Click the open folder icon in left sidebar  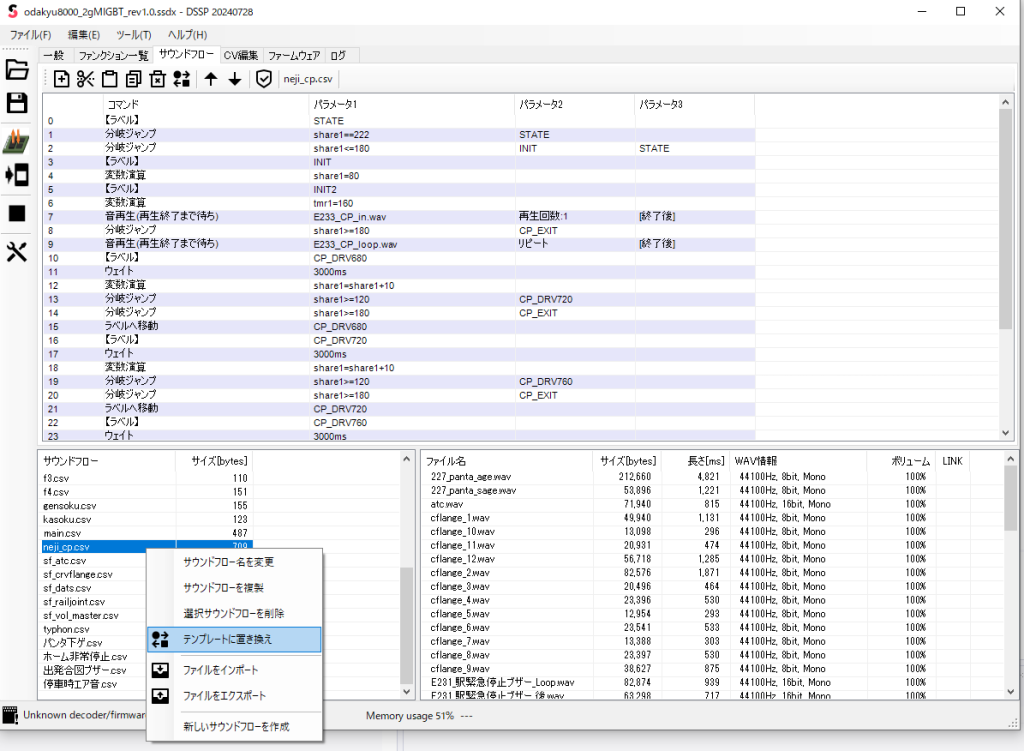[x=17, y=70]
